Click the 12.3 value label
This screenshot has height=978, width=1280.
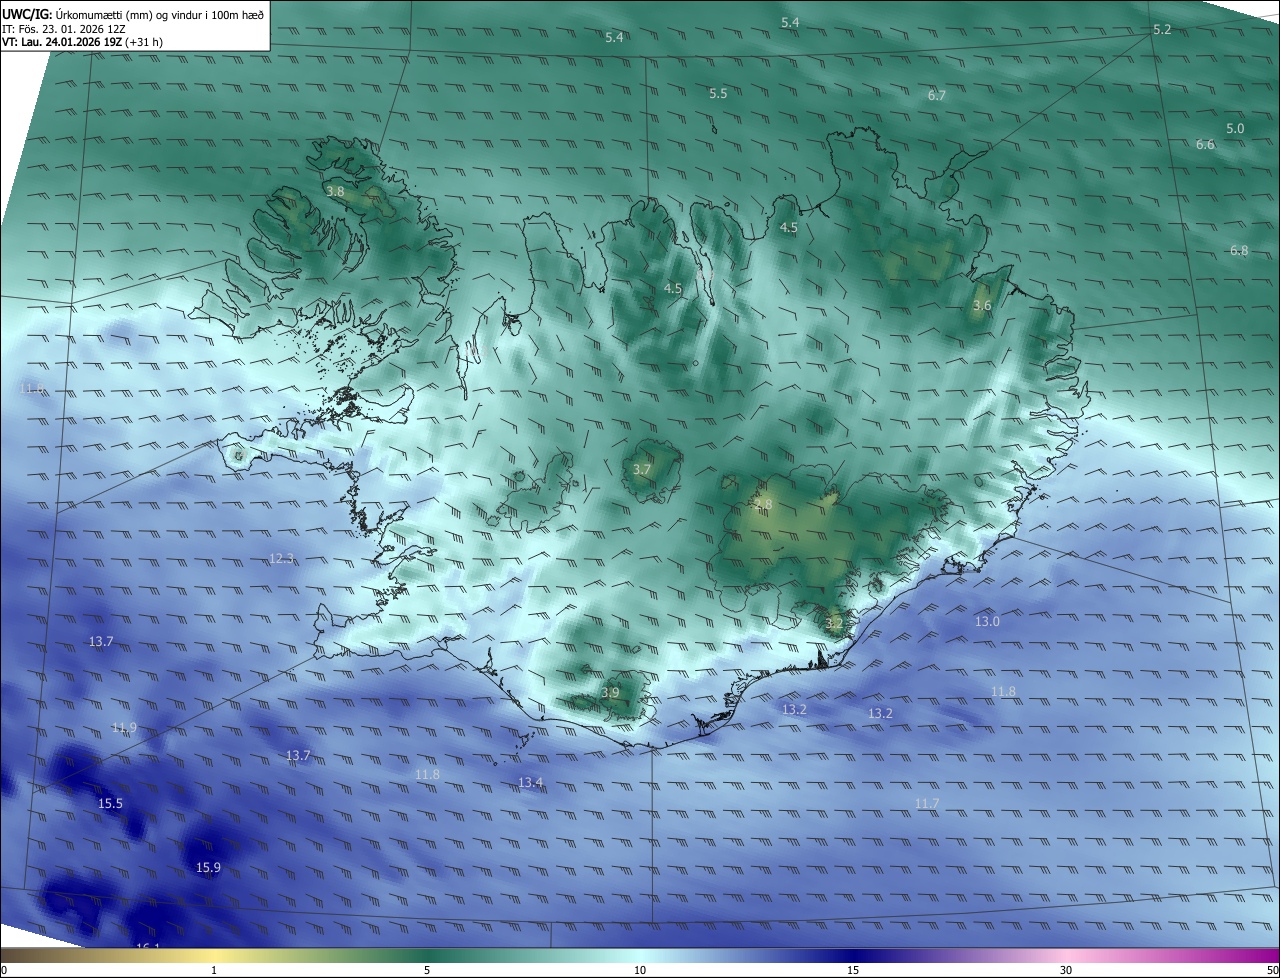282,558
